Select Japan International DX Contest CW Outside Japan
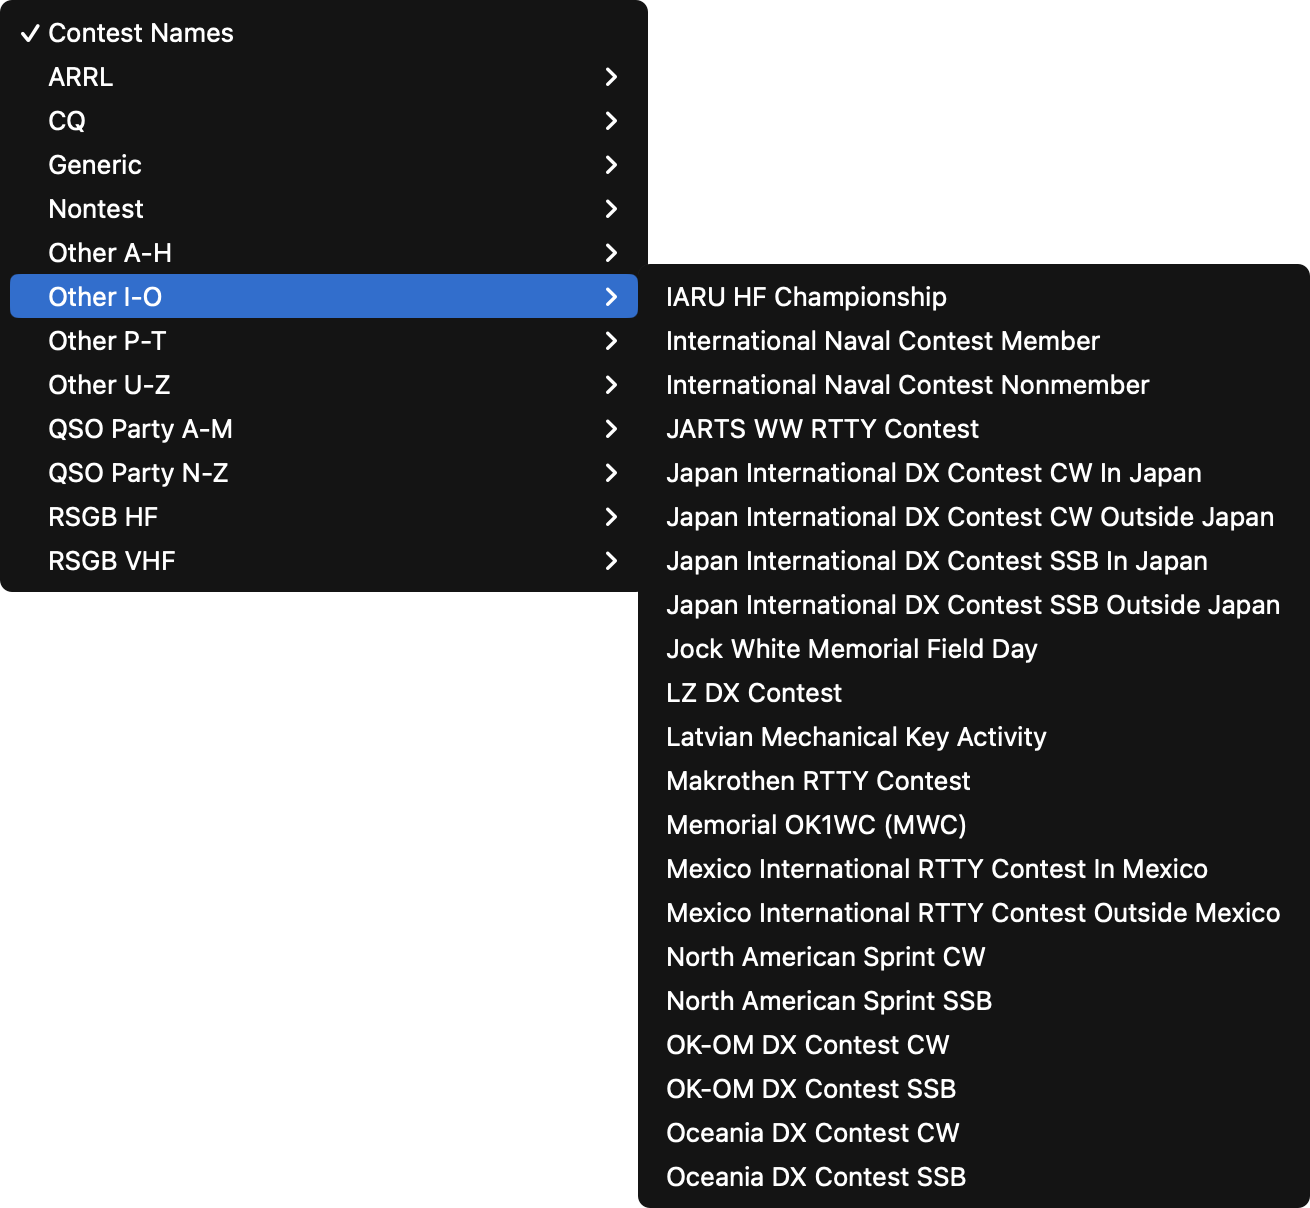This screenshot has width=1310, height=1208. click(974, 517)
